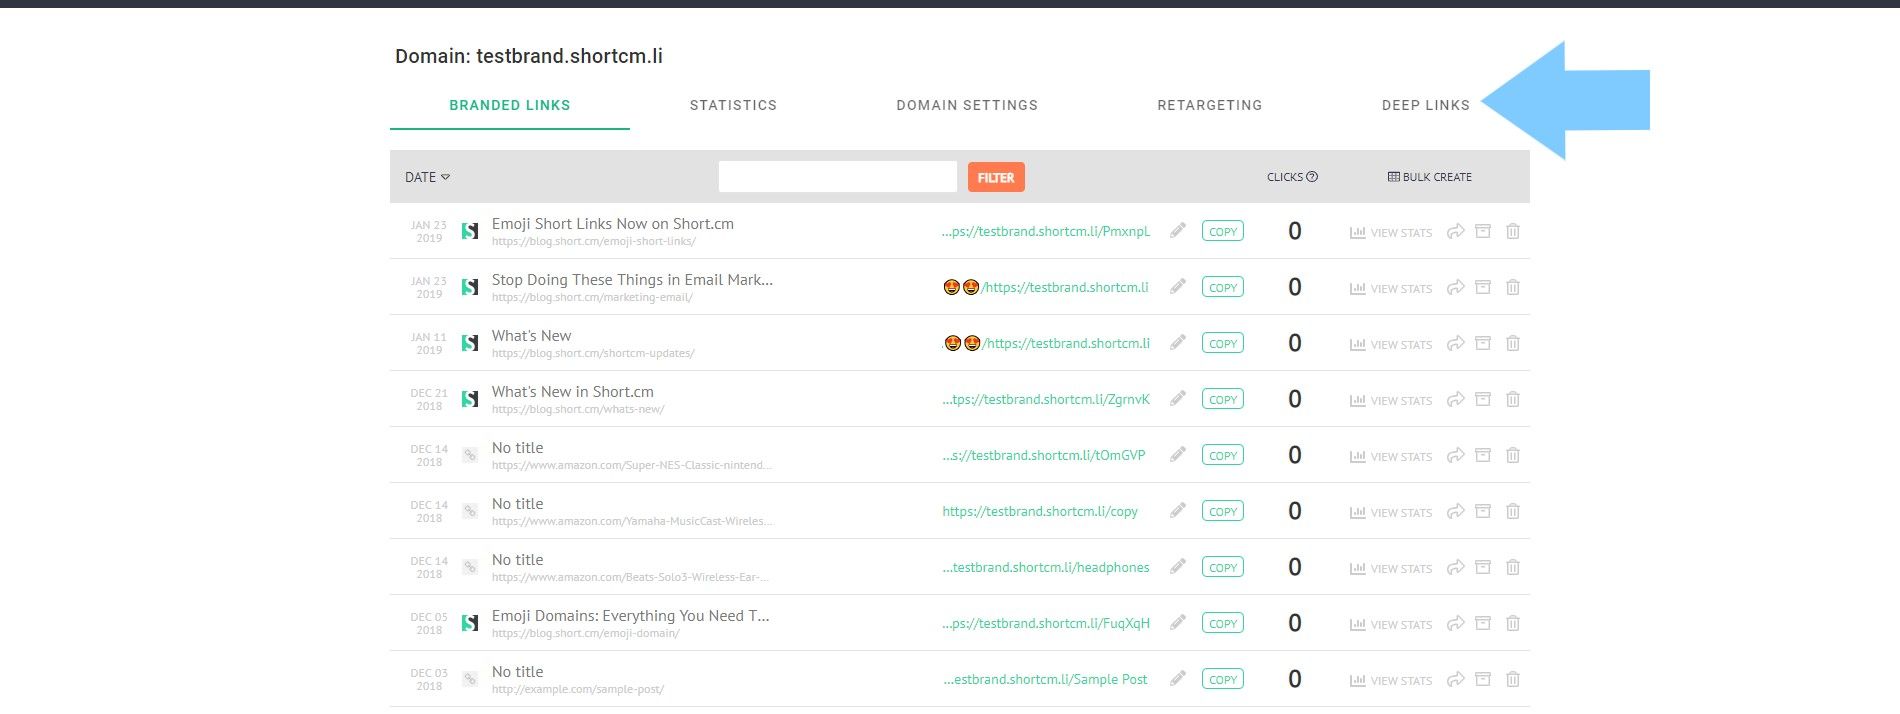Delete the headphones link
1900x714 pixels.
1513,567
